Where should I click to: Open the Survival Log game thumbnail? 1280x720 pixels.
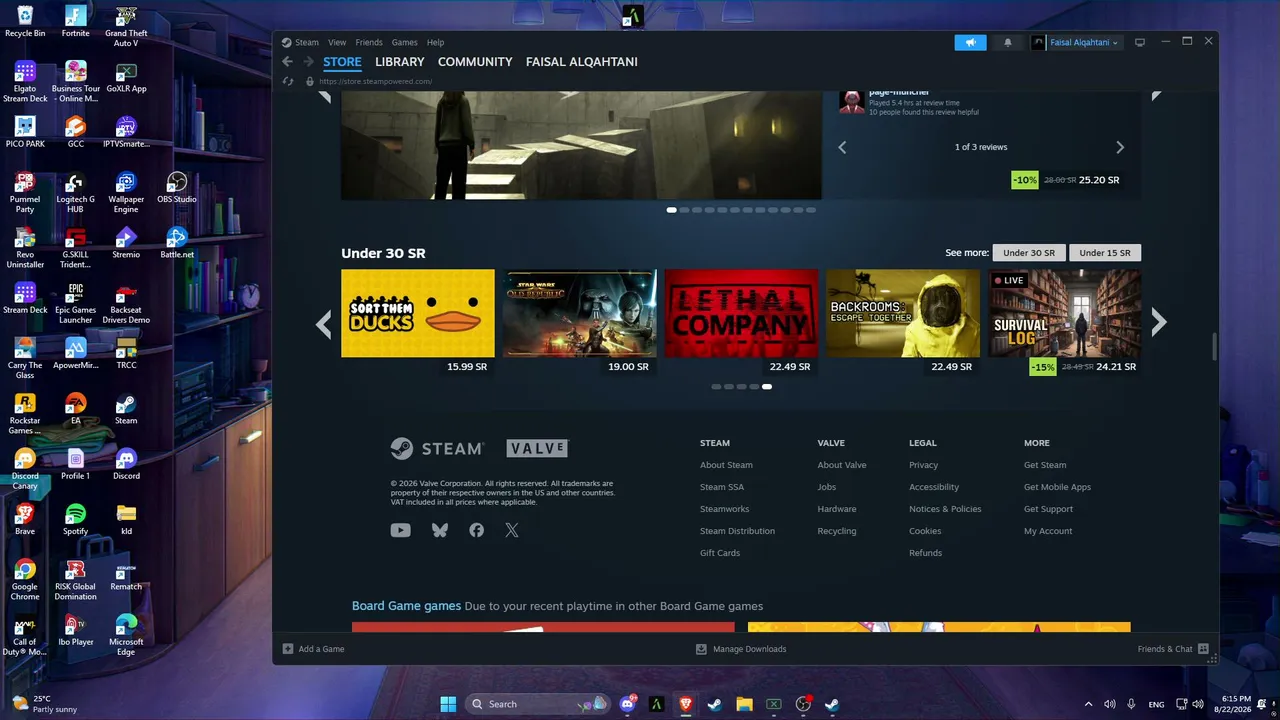tap(1065, 313)
